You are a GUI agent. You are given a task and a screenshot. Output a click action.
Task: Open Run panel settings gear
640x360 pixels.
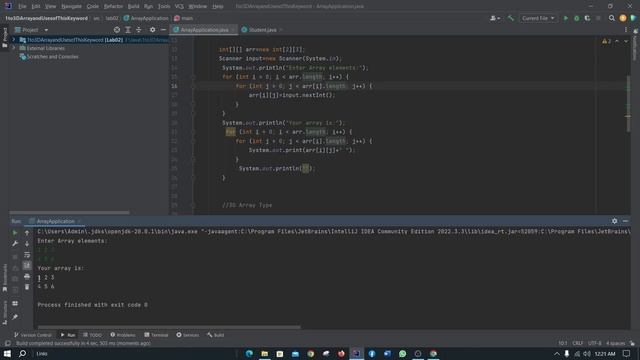coord(614,221)
